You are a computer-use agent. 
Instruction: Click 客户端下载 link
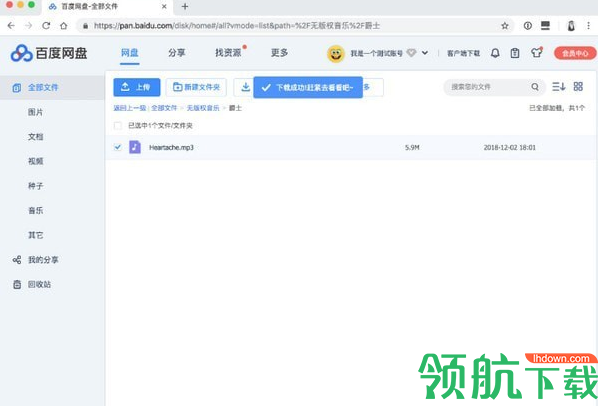(463, 53)
